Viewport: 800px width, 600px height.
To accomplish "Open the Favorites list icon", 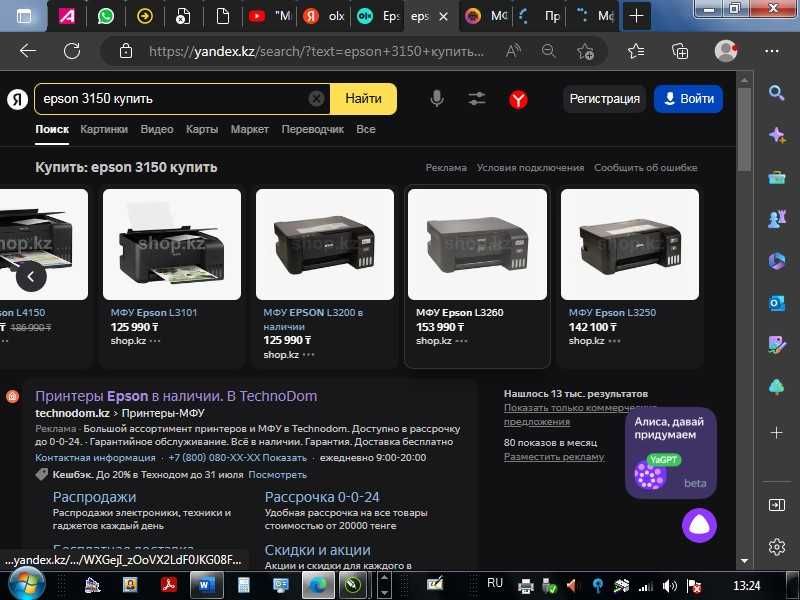I will coord(636,51).
